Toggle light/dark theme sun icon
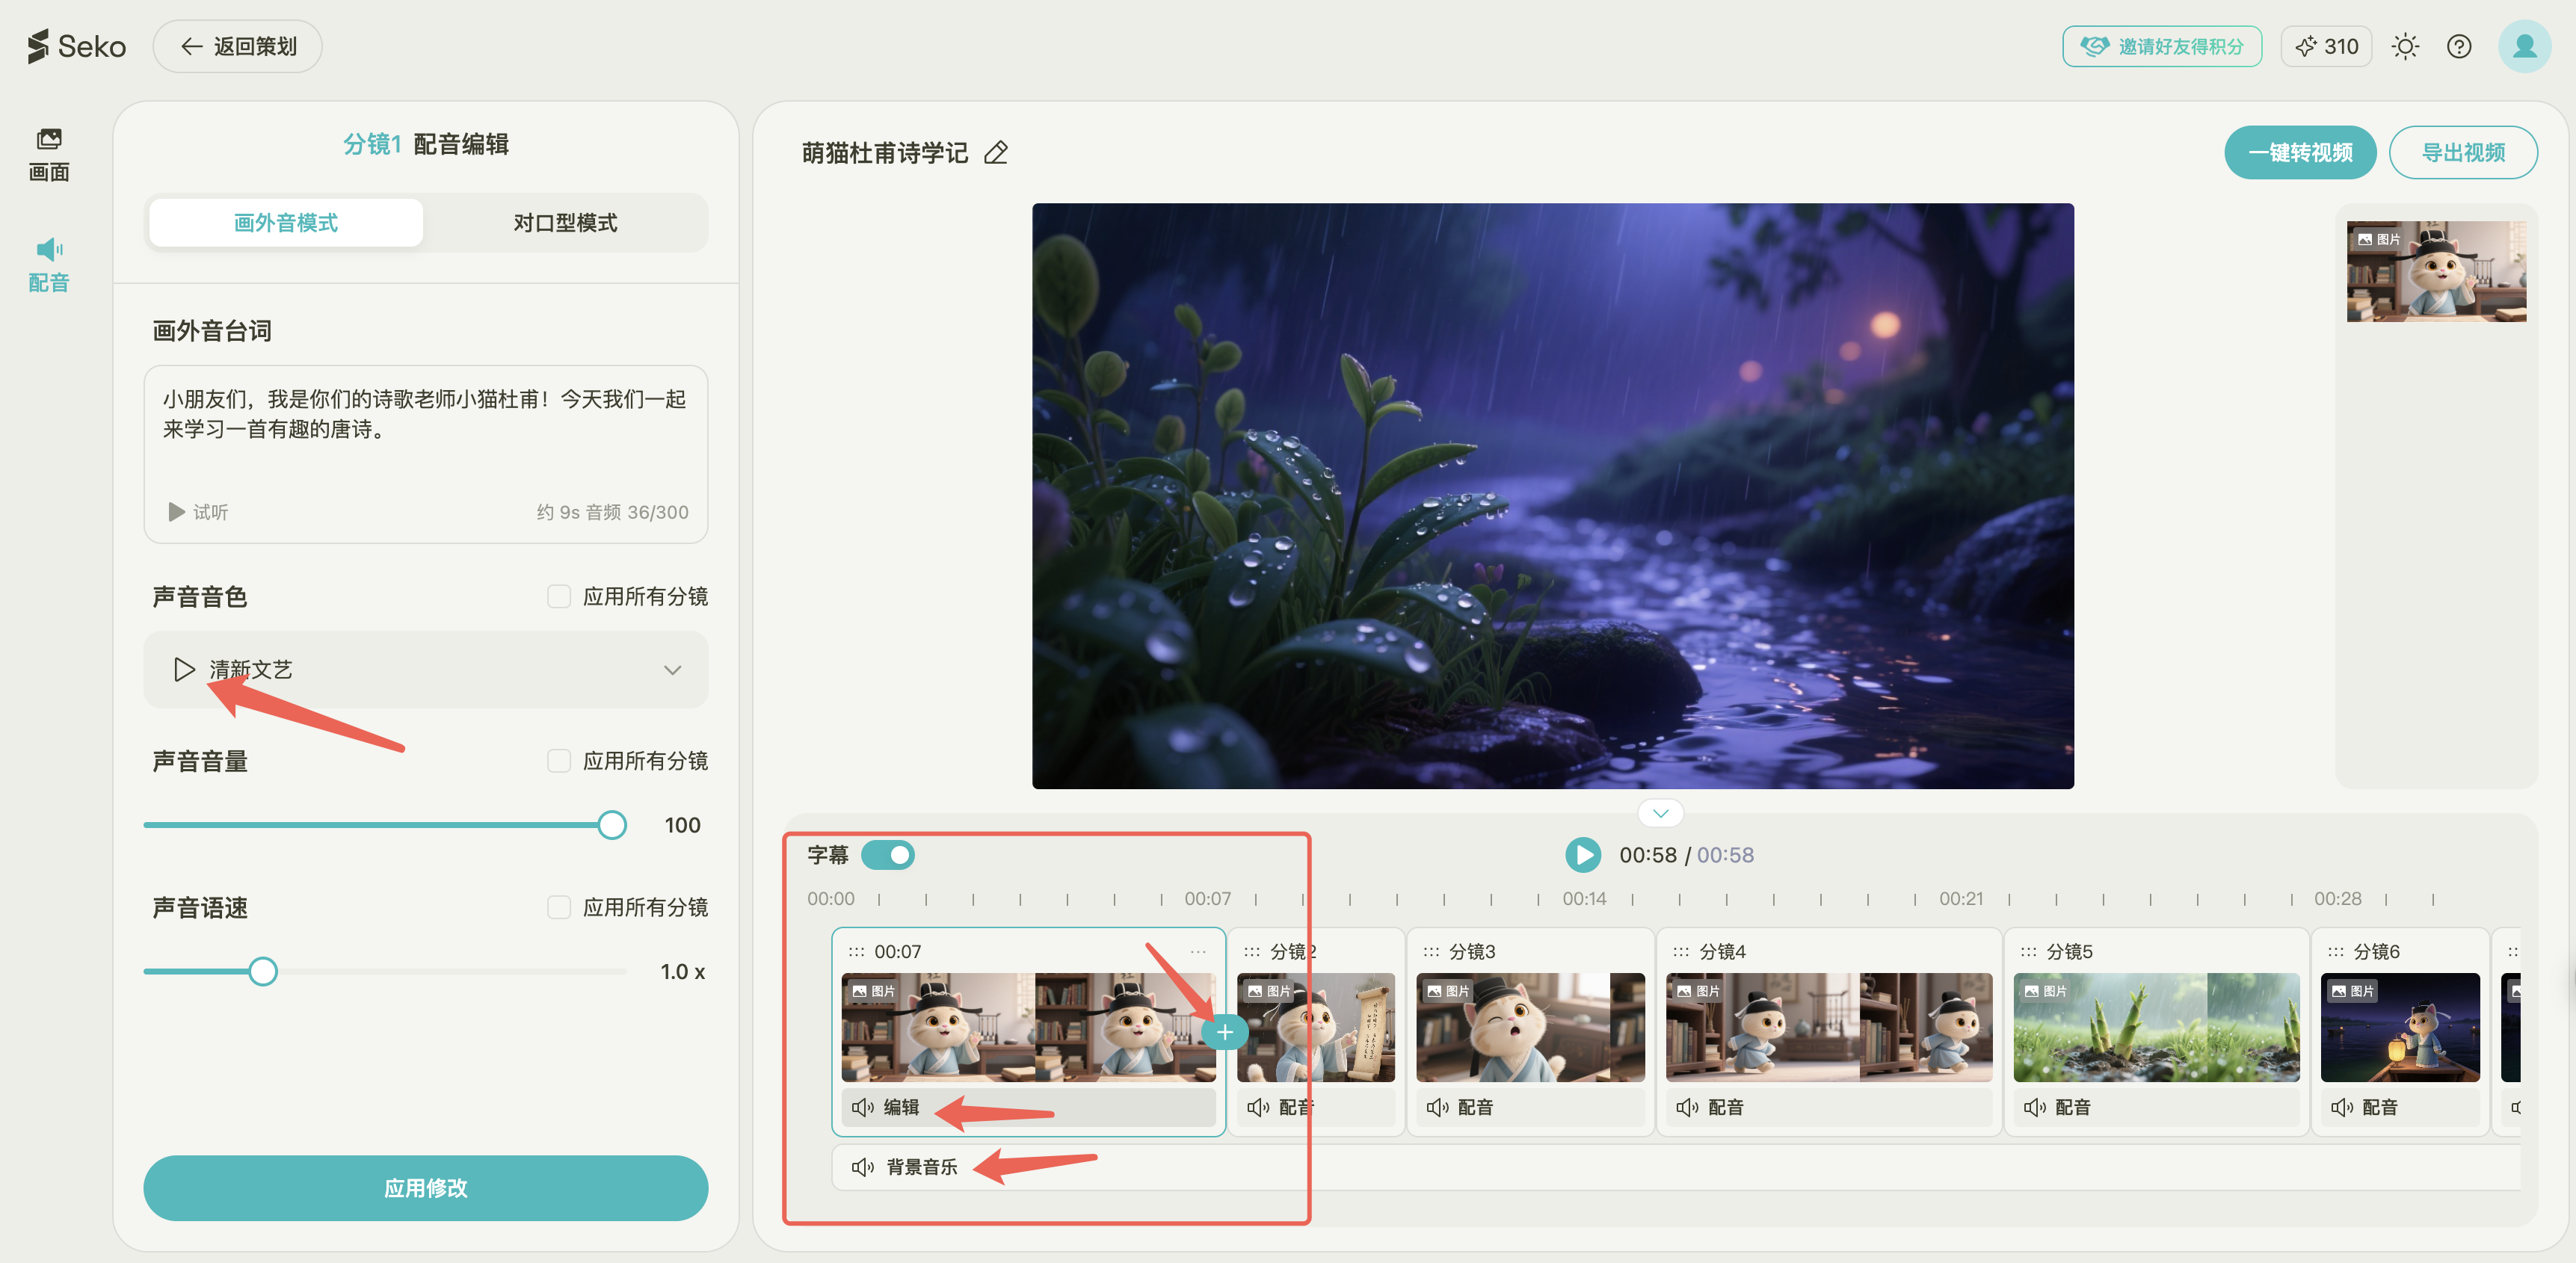Image resolution: width=2576 pixels, height=1263 pixels. [2405, 46]
